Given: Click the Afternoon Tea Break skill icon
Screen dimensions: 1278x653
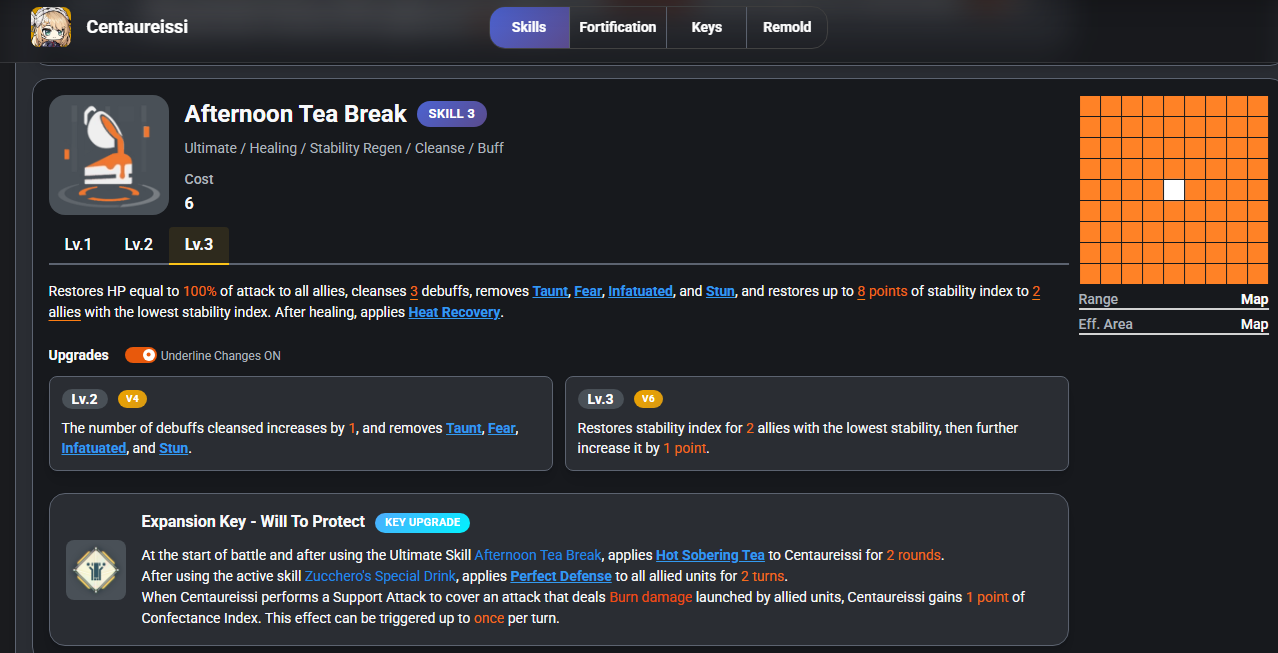Looking at the screenshot, I should [109, 155].
